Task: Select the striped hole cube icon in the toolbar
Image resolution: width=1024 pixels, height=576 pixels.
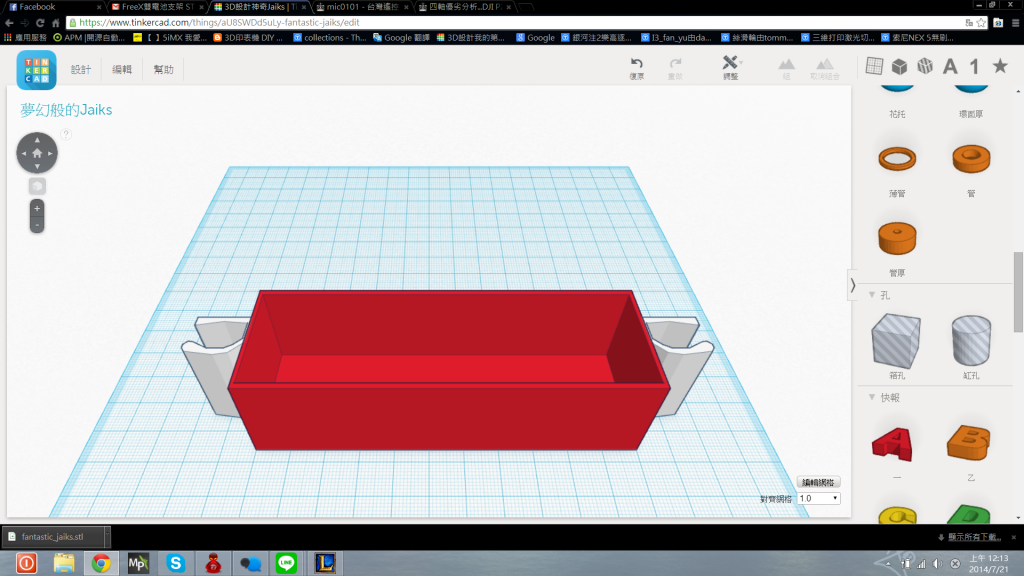Action: coord(925,66)
